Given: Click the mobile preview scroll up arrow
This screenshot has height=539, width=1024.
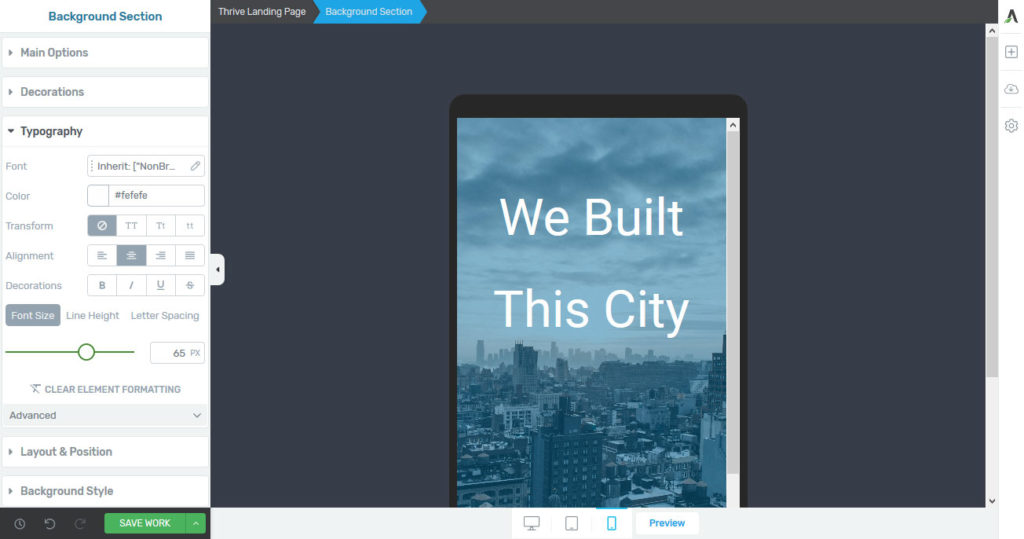Looking at the screenshot, I should point(733,125).
